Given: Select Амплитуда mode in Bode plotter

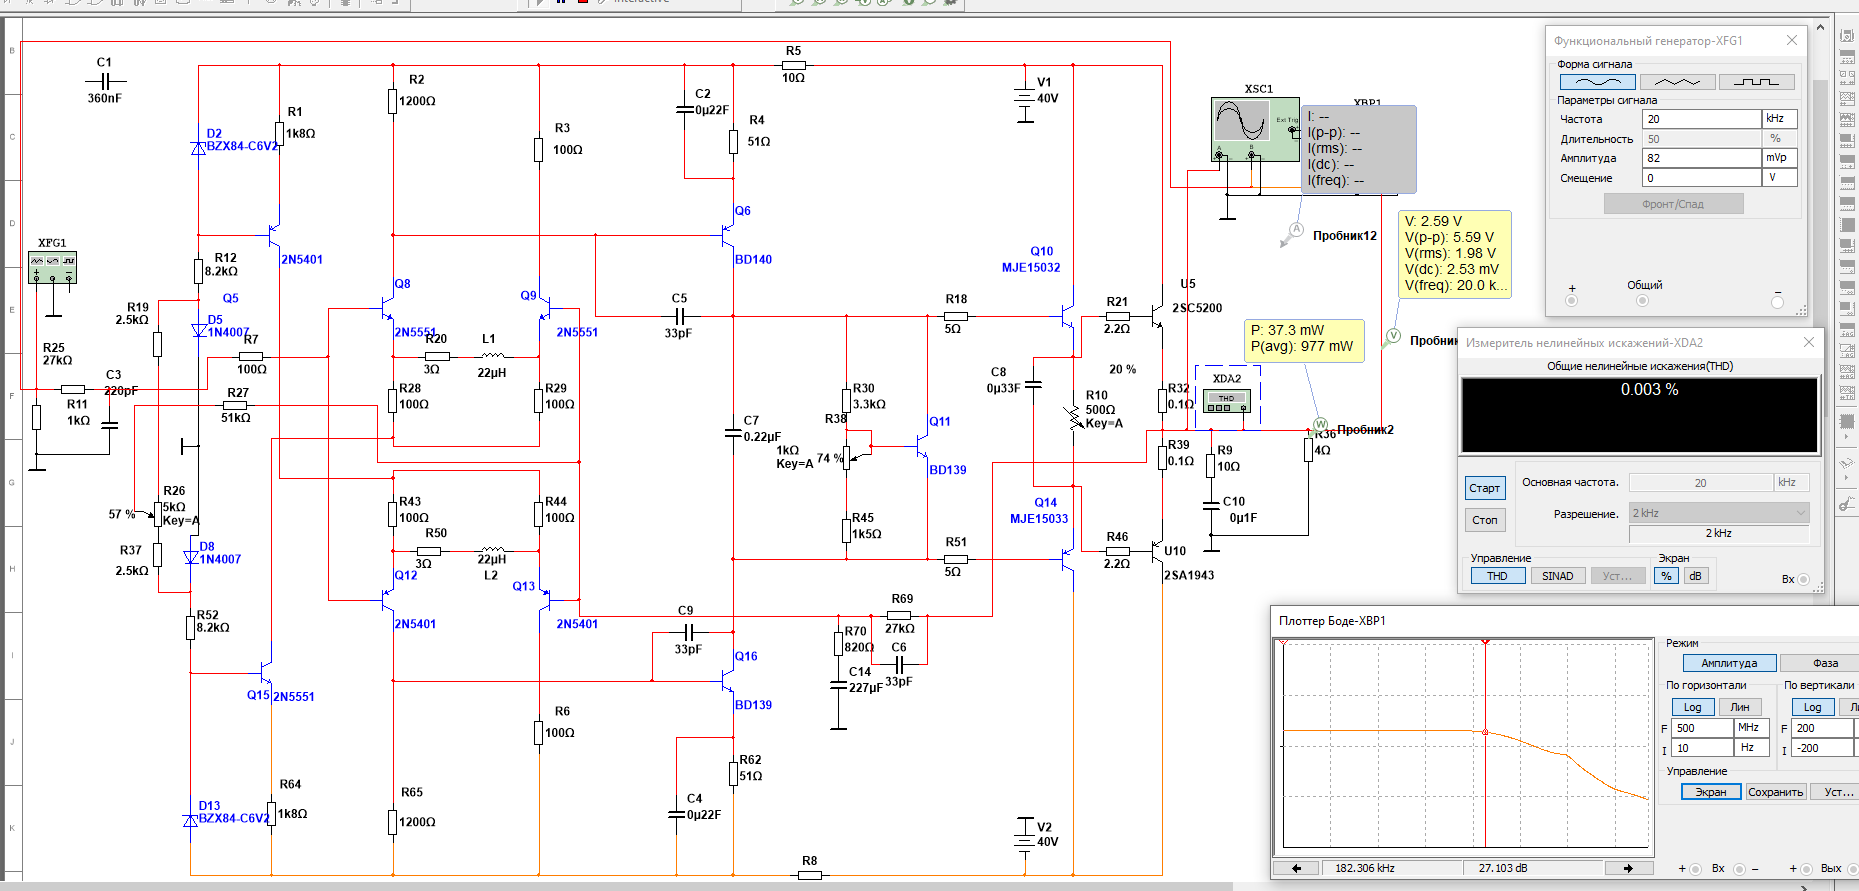Looking at the screenshot, I should coord(1729,663).
